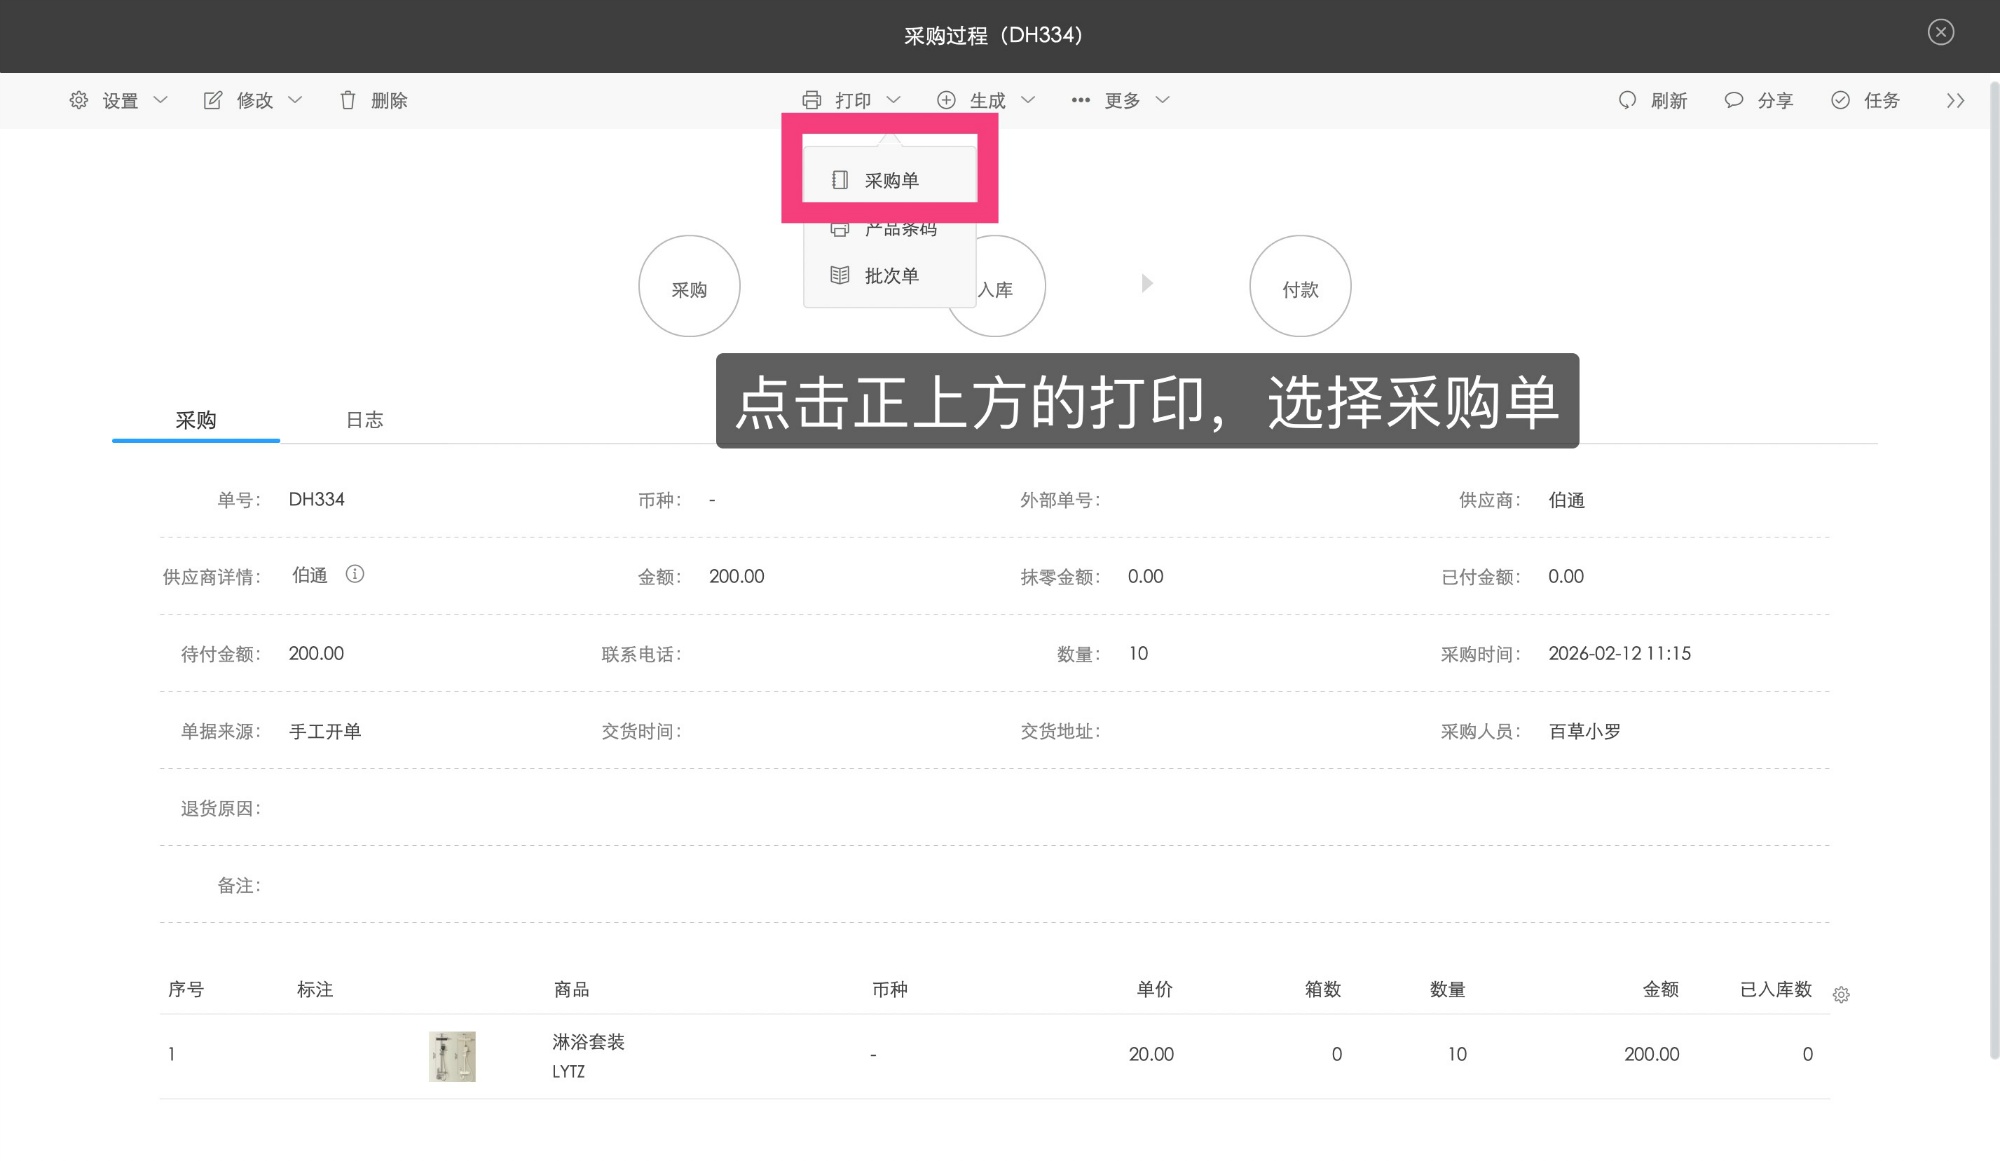
Task: Click the 修改 edit icon
Action: (x=212, y=100)
